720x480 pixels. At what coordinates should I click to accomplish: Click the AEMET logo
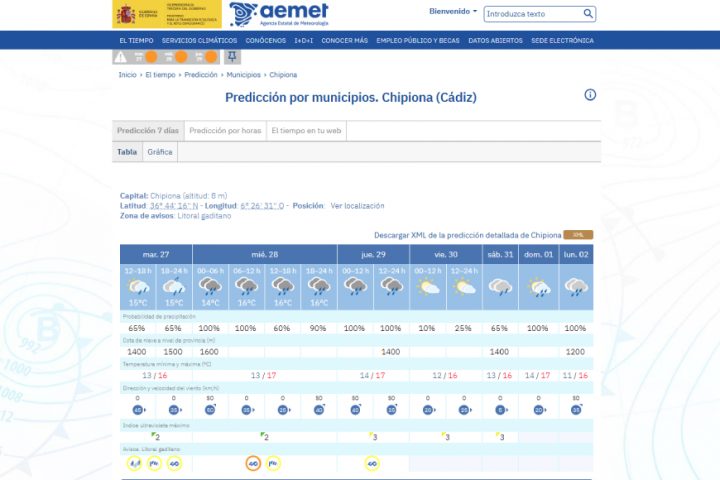(x=278, y=14)
